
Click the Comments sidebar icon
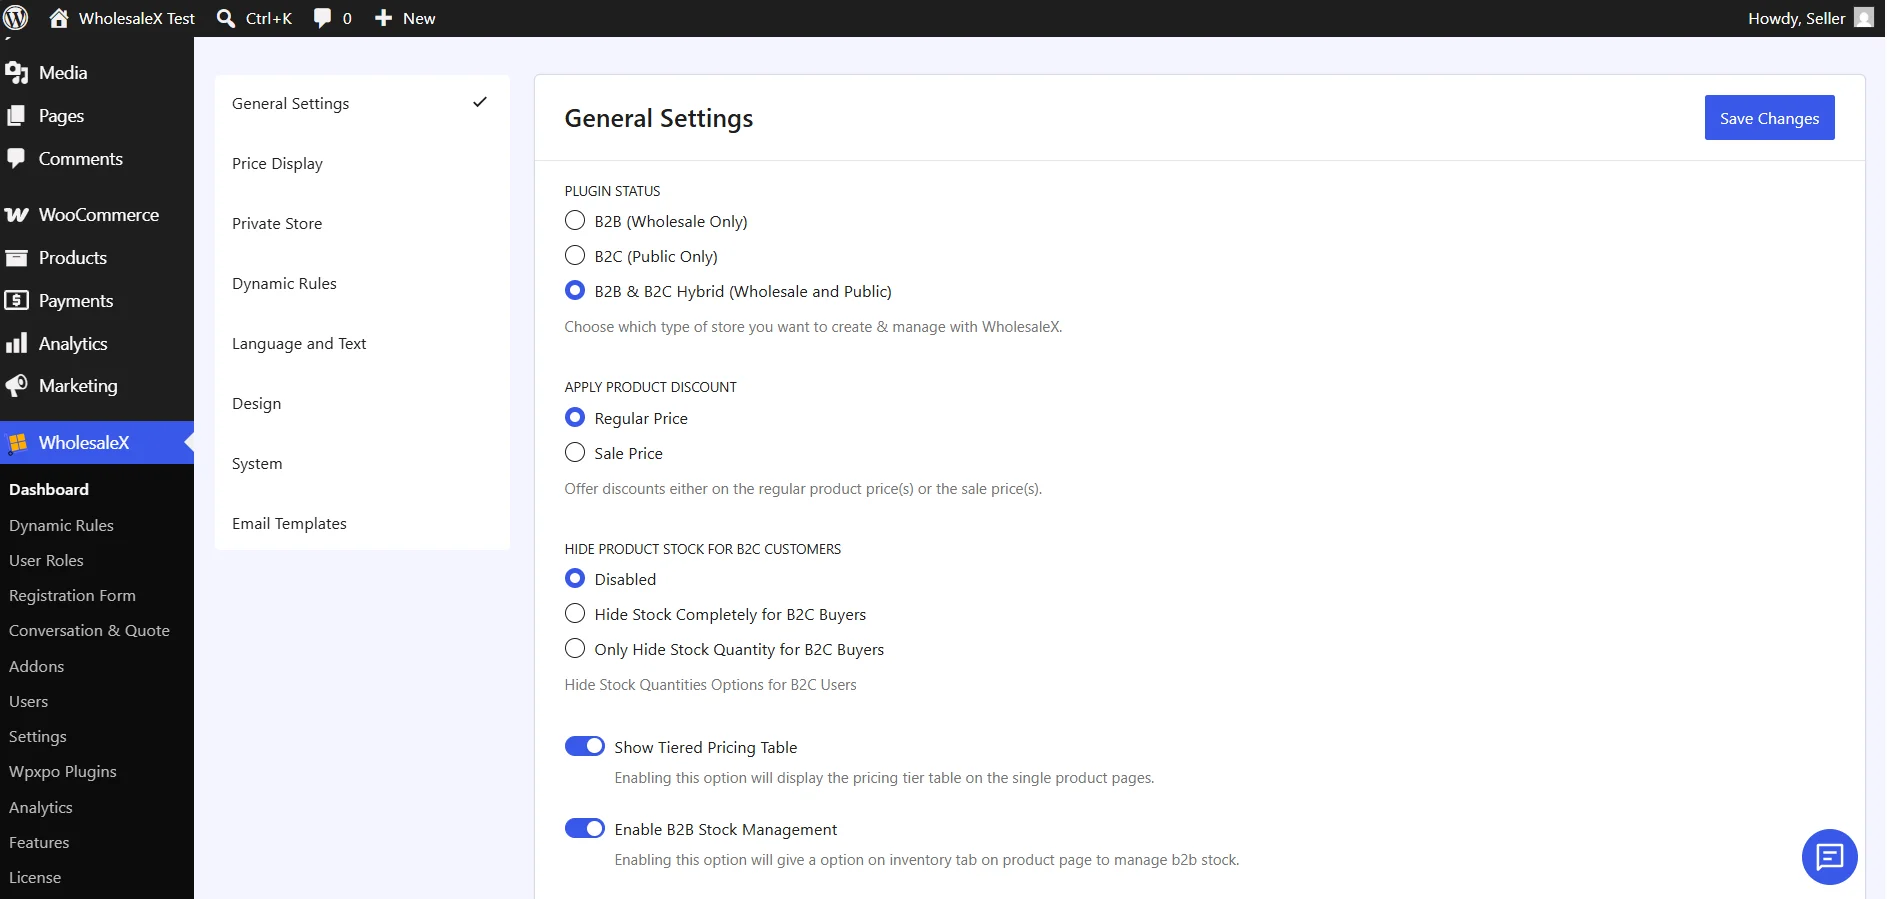pos(16,159)
